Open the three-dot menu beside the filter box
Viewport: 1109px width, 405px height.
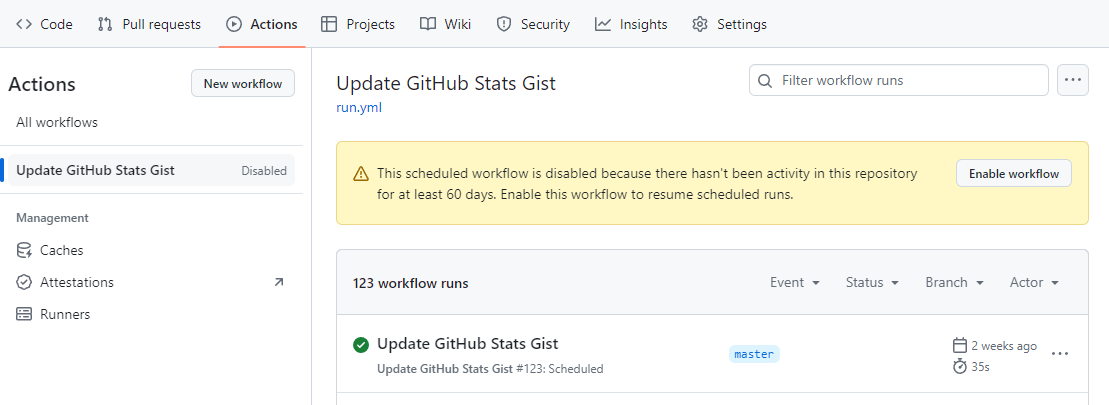click(1073, 80)
